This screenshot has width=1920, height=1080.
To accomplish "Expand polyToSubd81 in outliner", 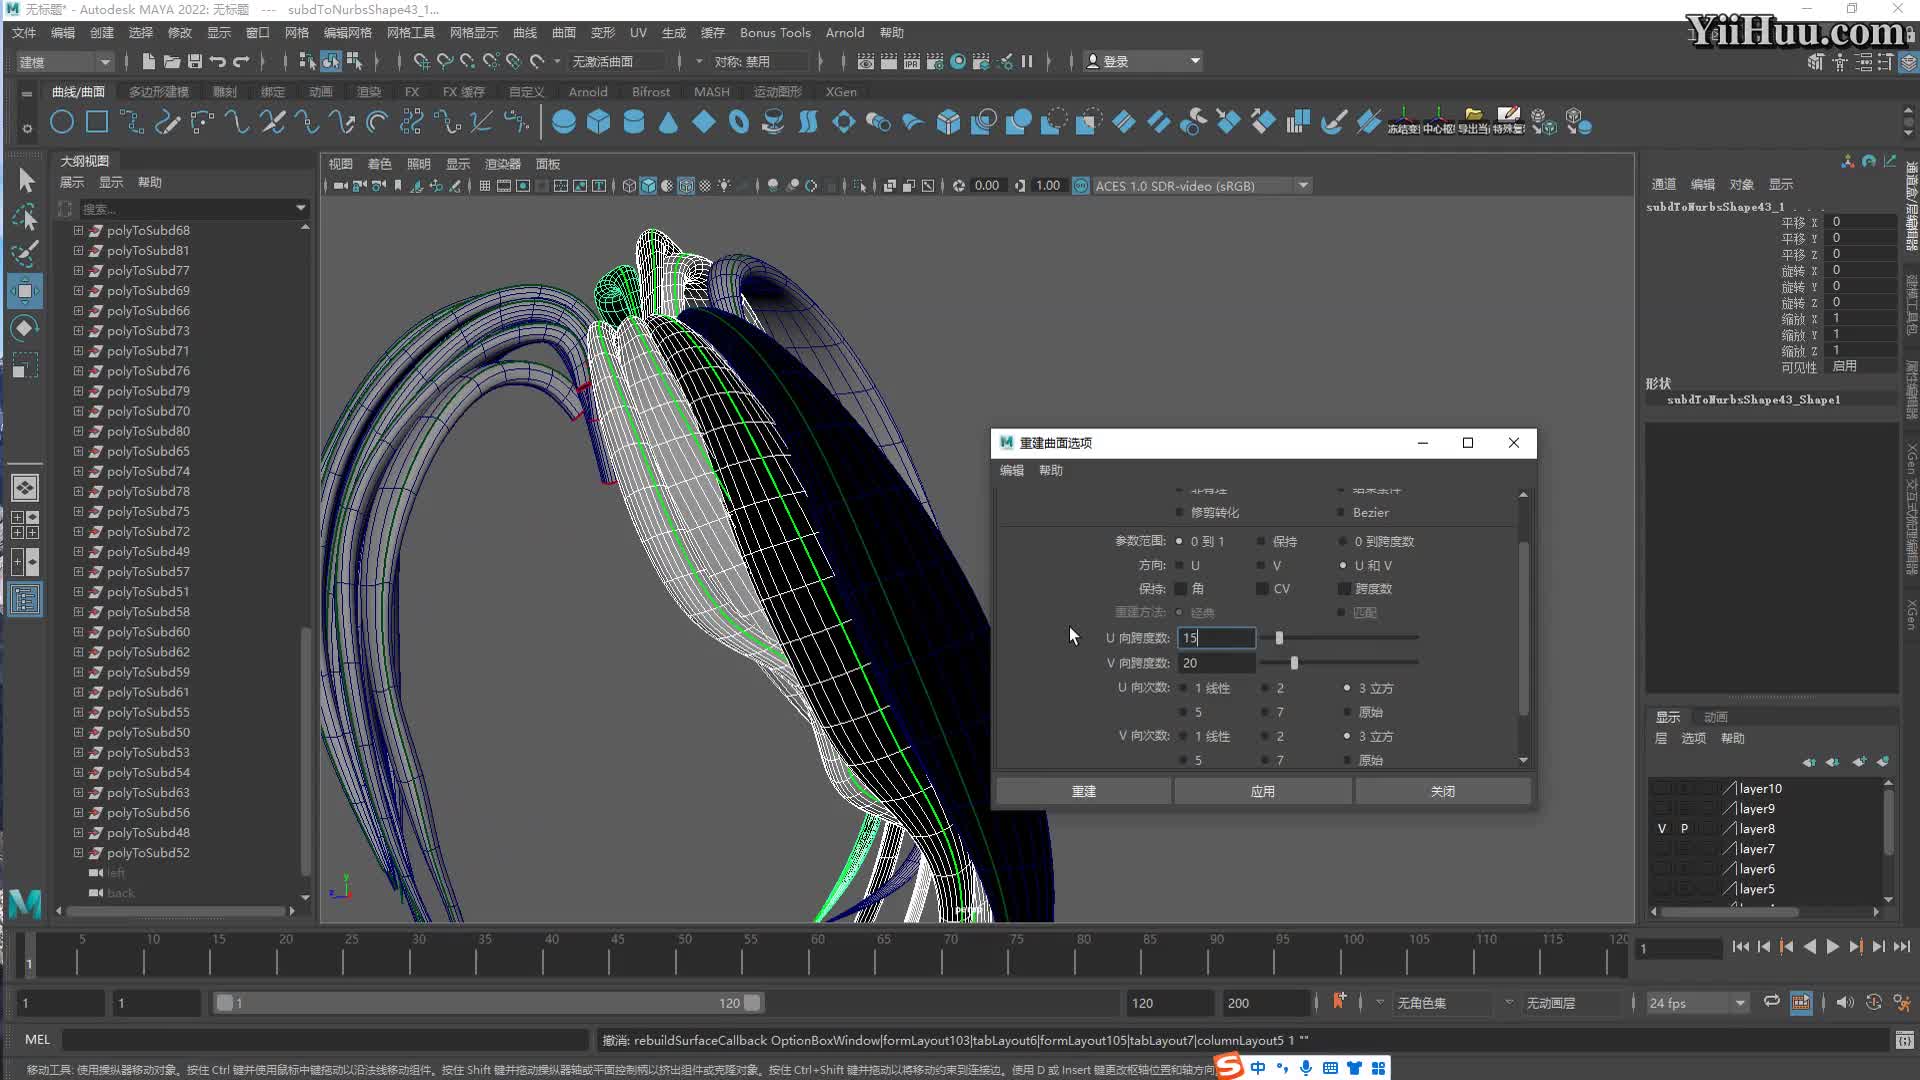I will pyautogui.click(x=78, y=250).
